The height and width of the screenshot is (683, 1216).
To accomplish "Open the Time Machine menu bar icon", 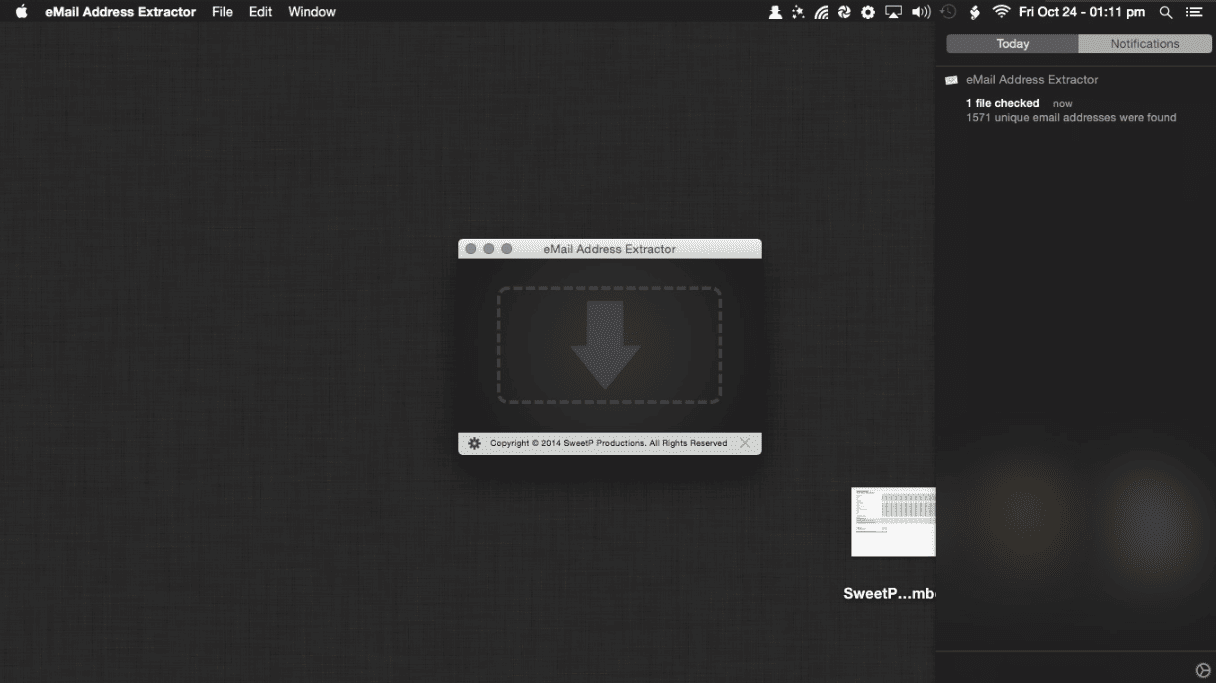I will [948, 12].
